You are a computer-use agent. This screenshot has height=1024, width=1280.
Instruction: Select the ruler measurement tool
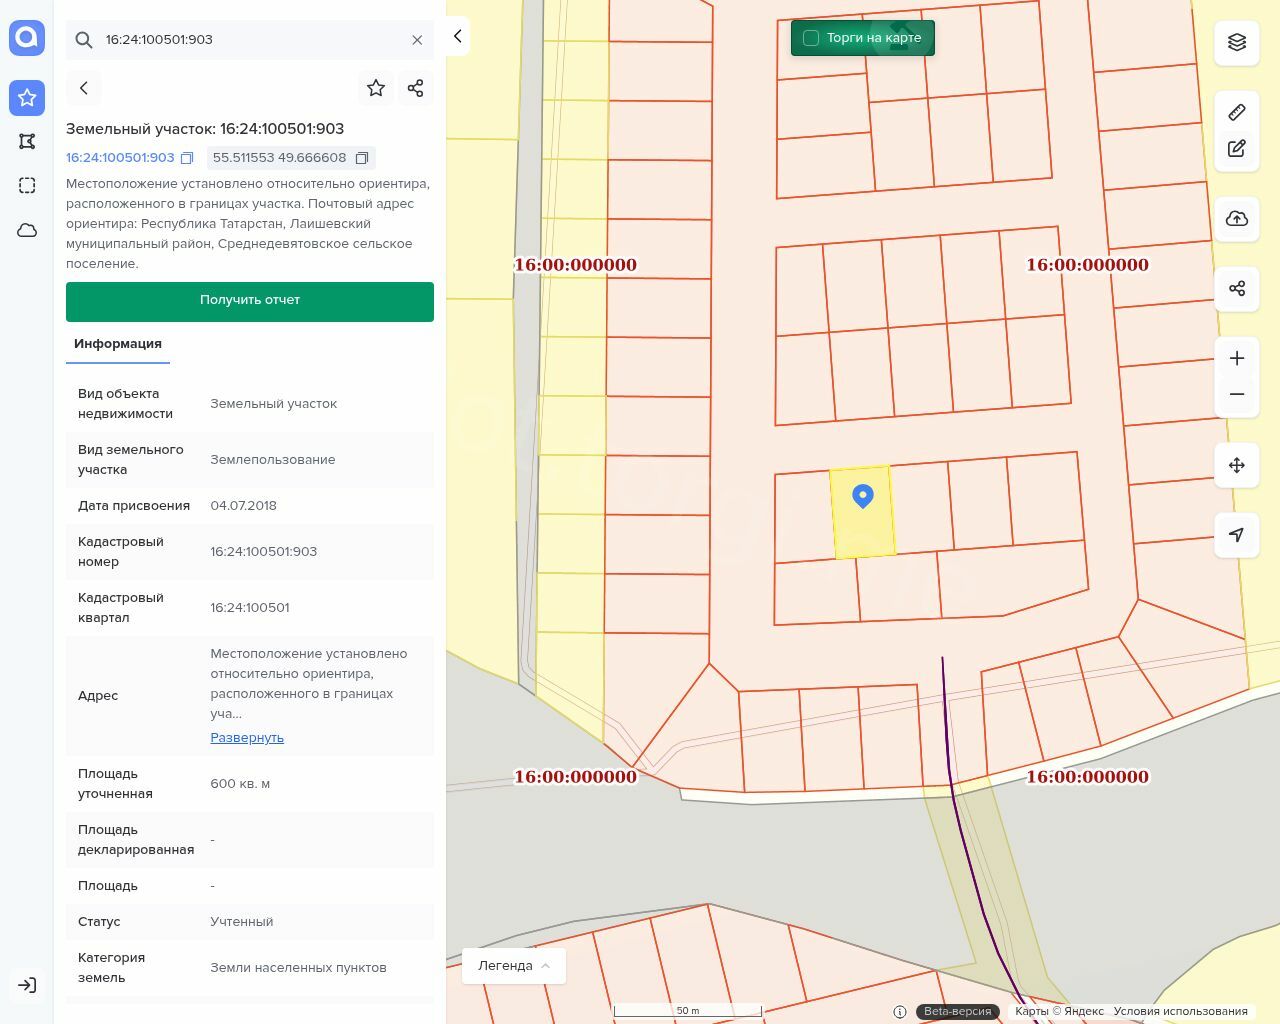[x=1237, y=112]
